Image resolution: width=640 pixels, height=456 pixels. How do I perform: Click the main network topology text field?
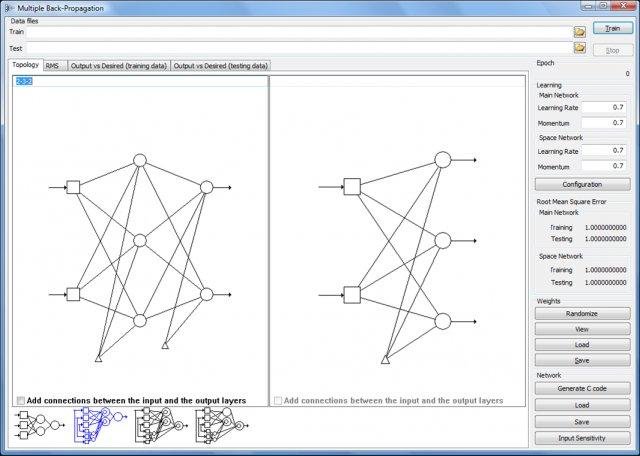(140, 81)
